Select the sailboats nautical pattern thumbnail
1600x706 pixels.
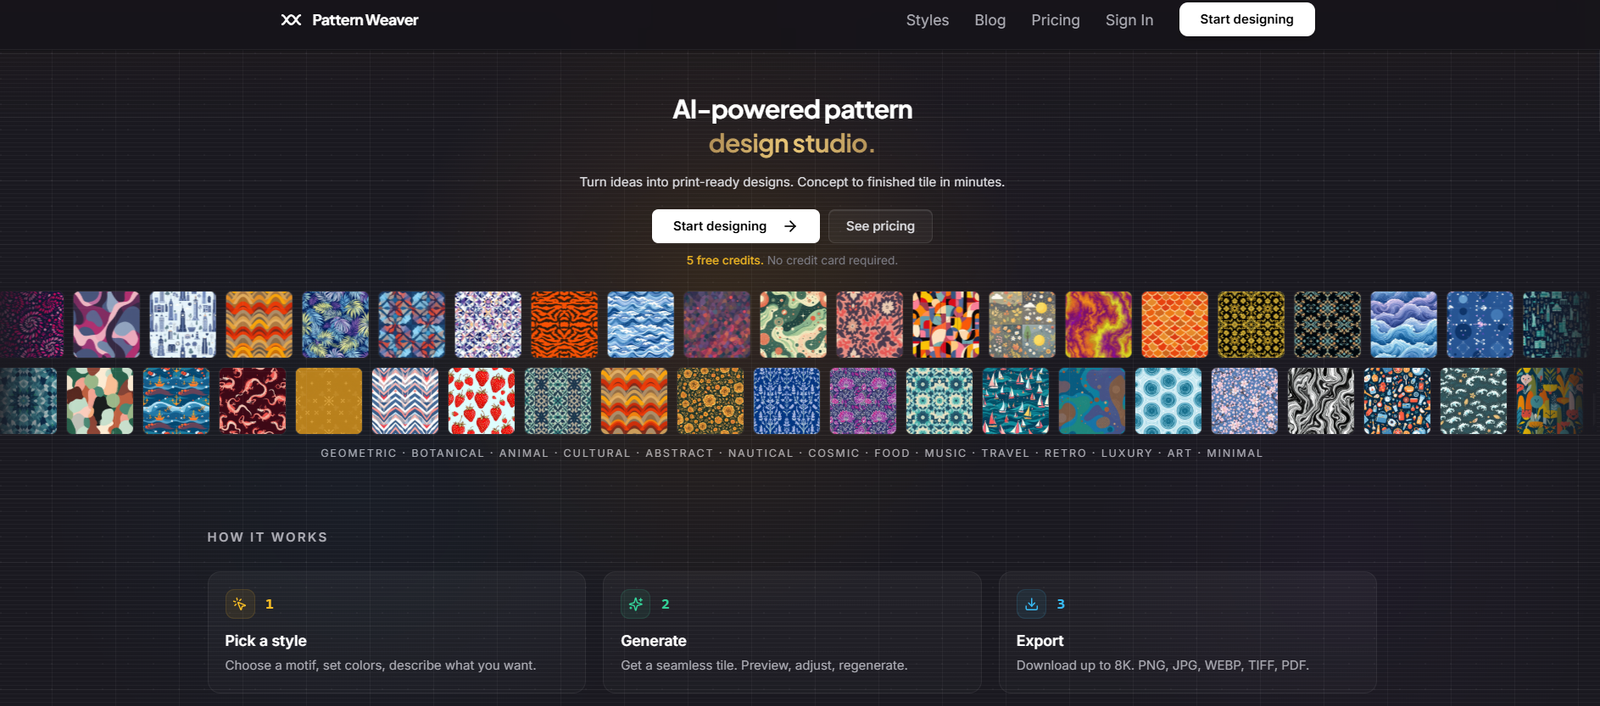click(x=1016, y=401)
